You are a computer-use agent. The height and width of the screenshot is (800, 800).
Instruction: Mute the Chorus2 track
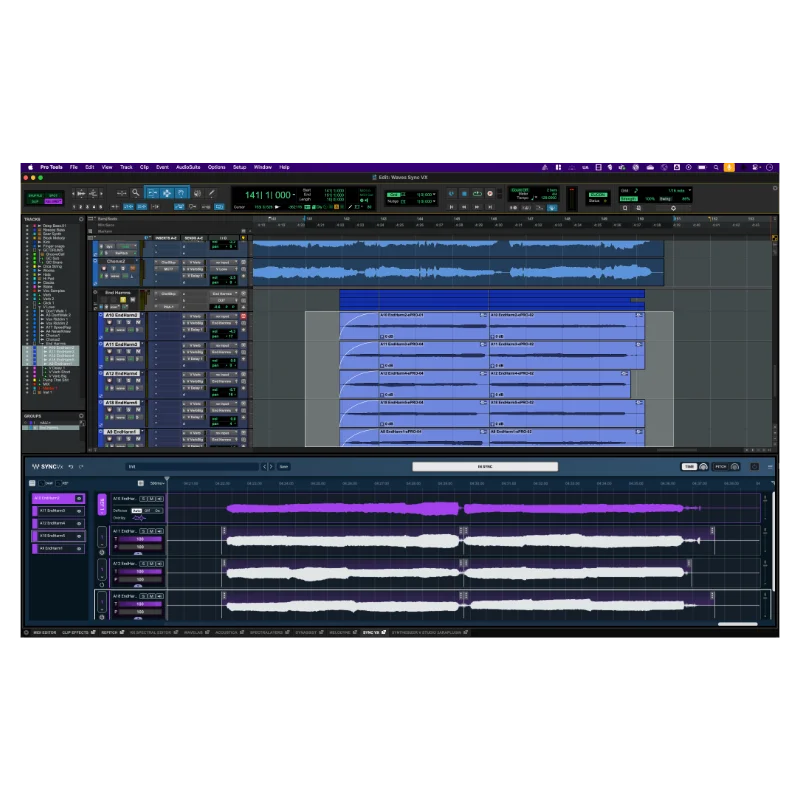click(133, 268)
